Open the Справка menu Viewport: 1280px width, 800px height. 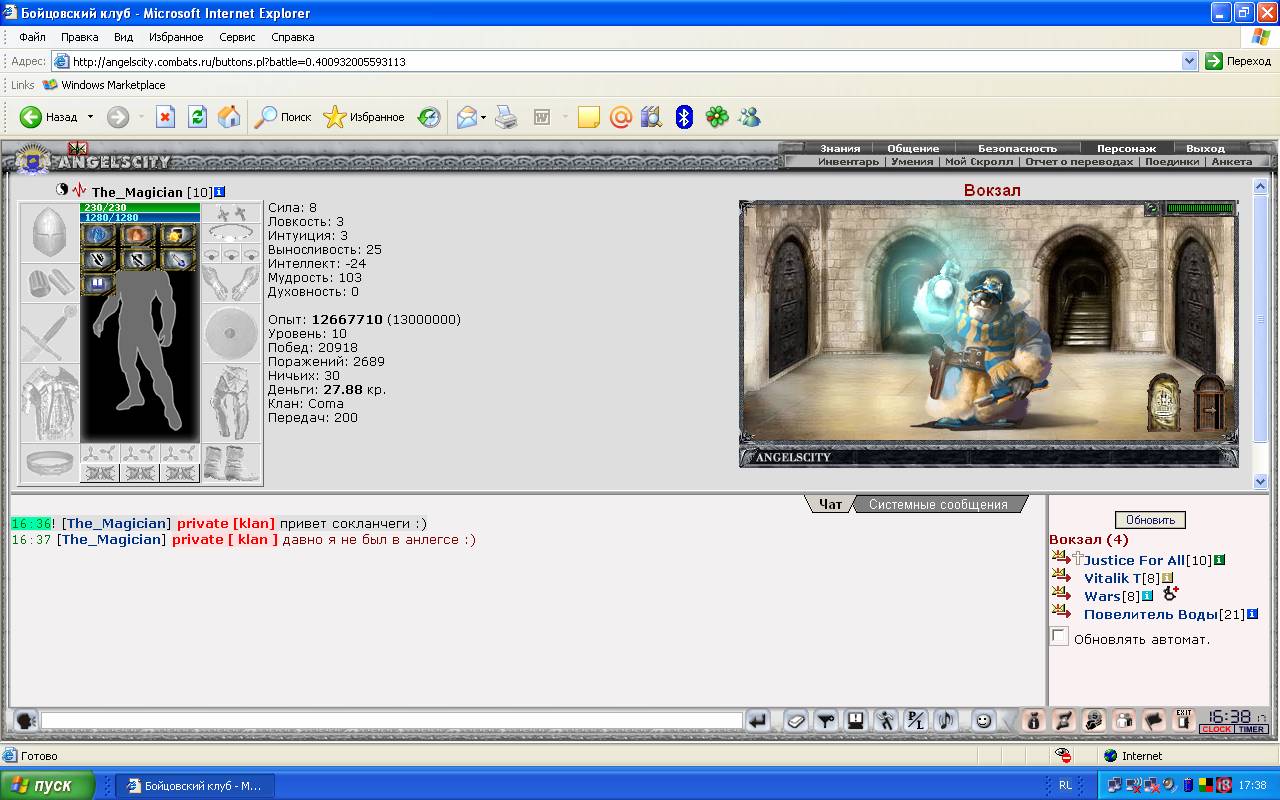[293, 37]
